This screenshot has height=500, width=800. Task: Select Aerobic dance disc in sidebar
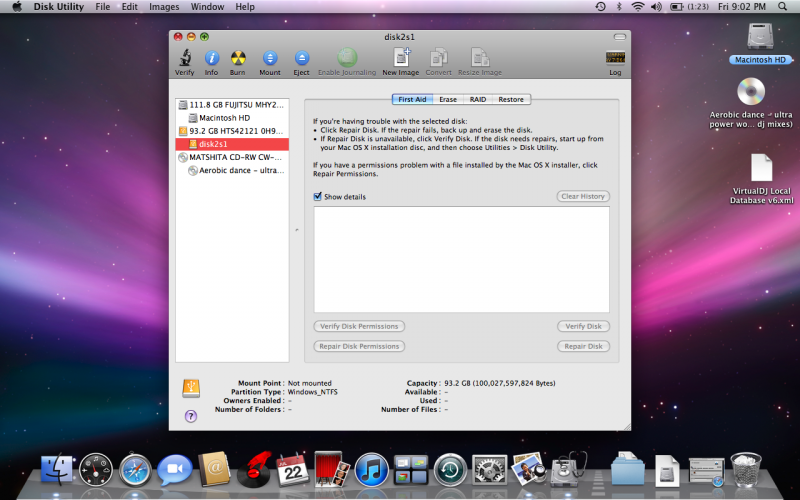(x=232, y=170)
